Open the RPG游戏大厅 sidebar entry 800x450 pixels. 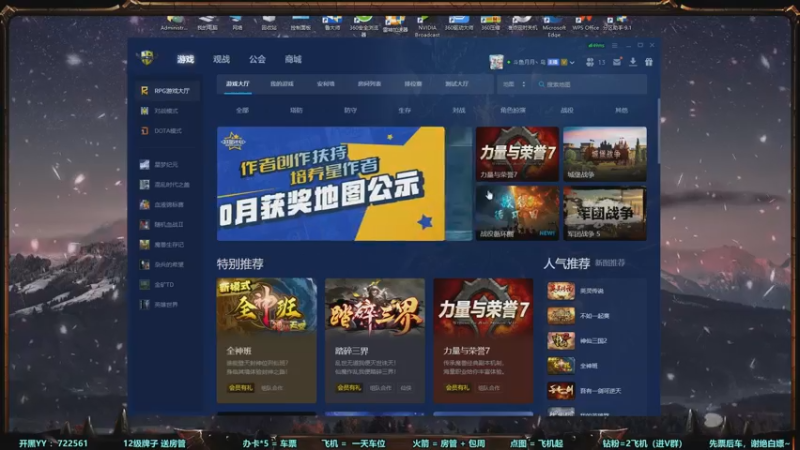coord(167,91)
